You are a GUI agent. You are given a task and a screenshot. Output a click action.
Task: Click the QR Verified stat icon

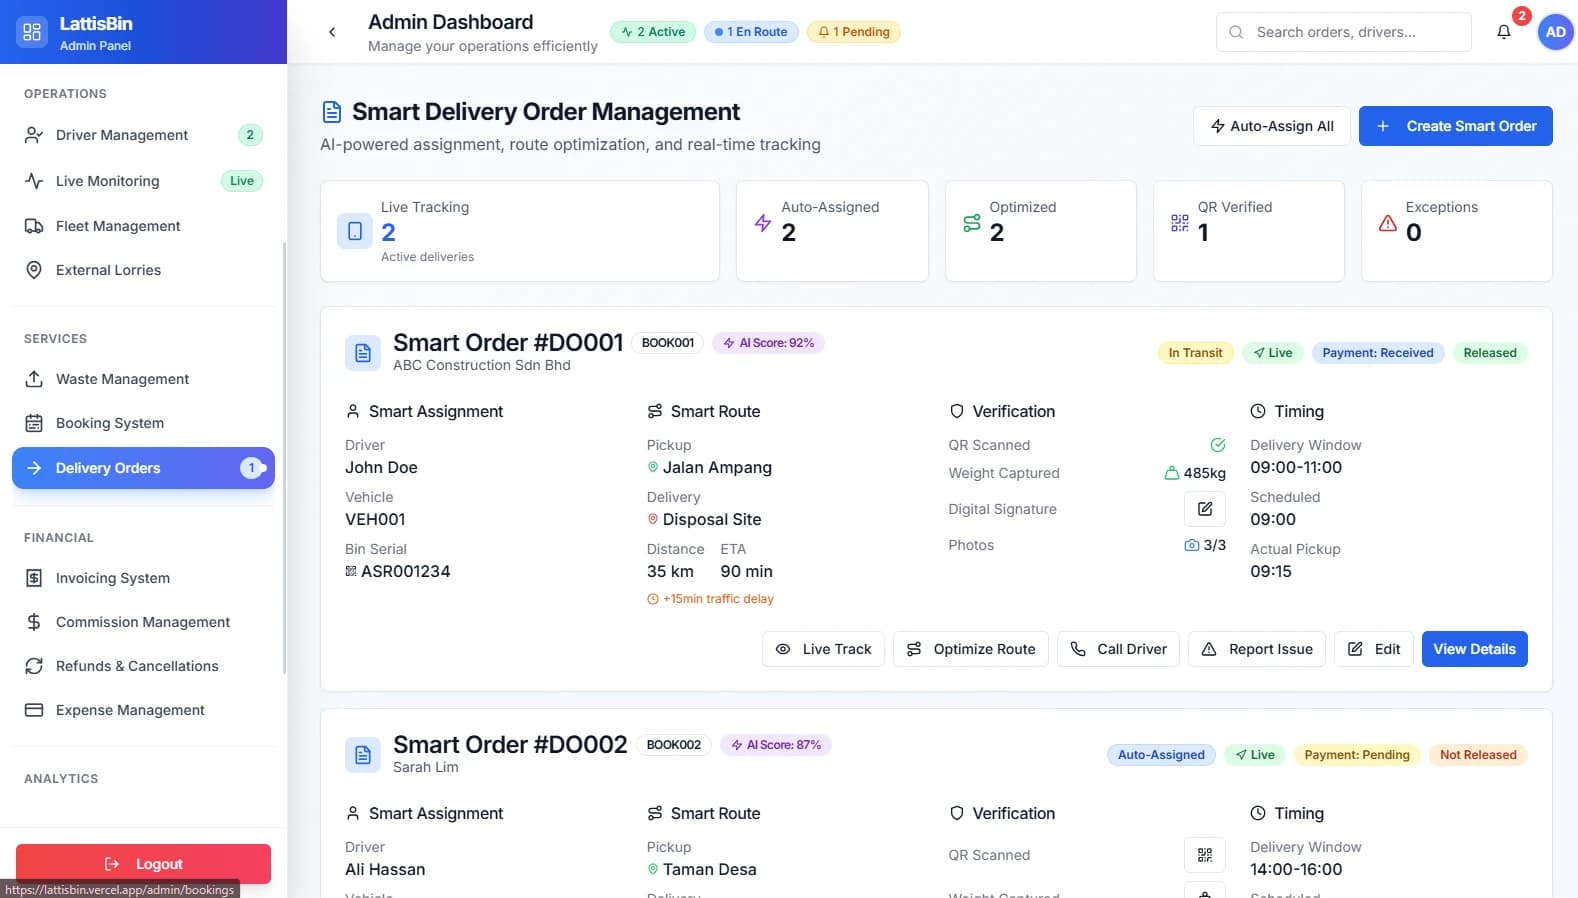(x=1180, y=223)
